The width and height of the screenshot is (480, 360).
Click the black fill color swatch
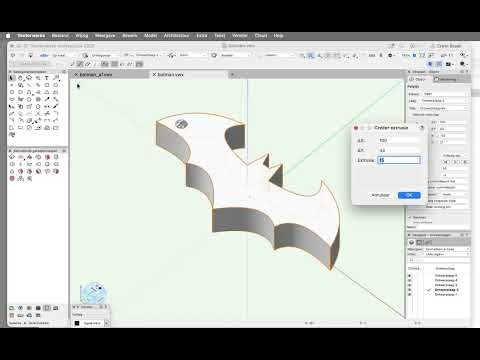click(77, 323)
